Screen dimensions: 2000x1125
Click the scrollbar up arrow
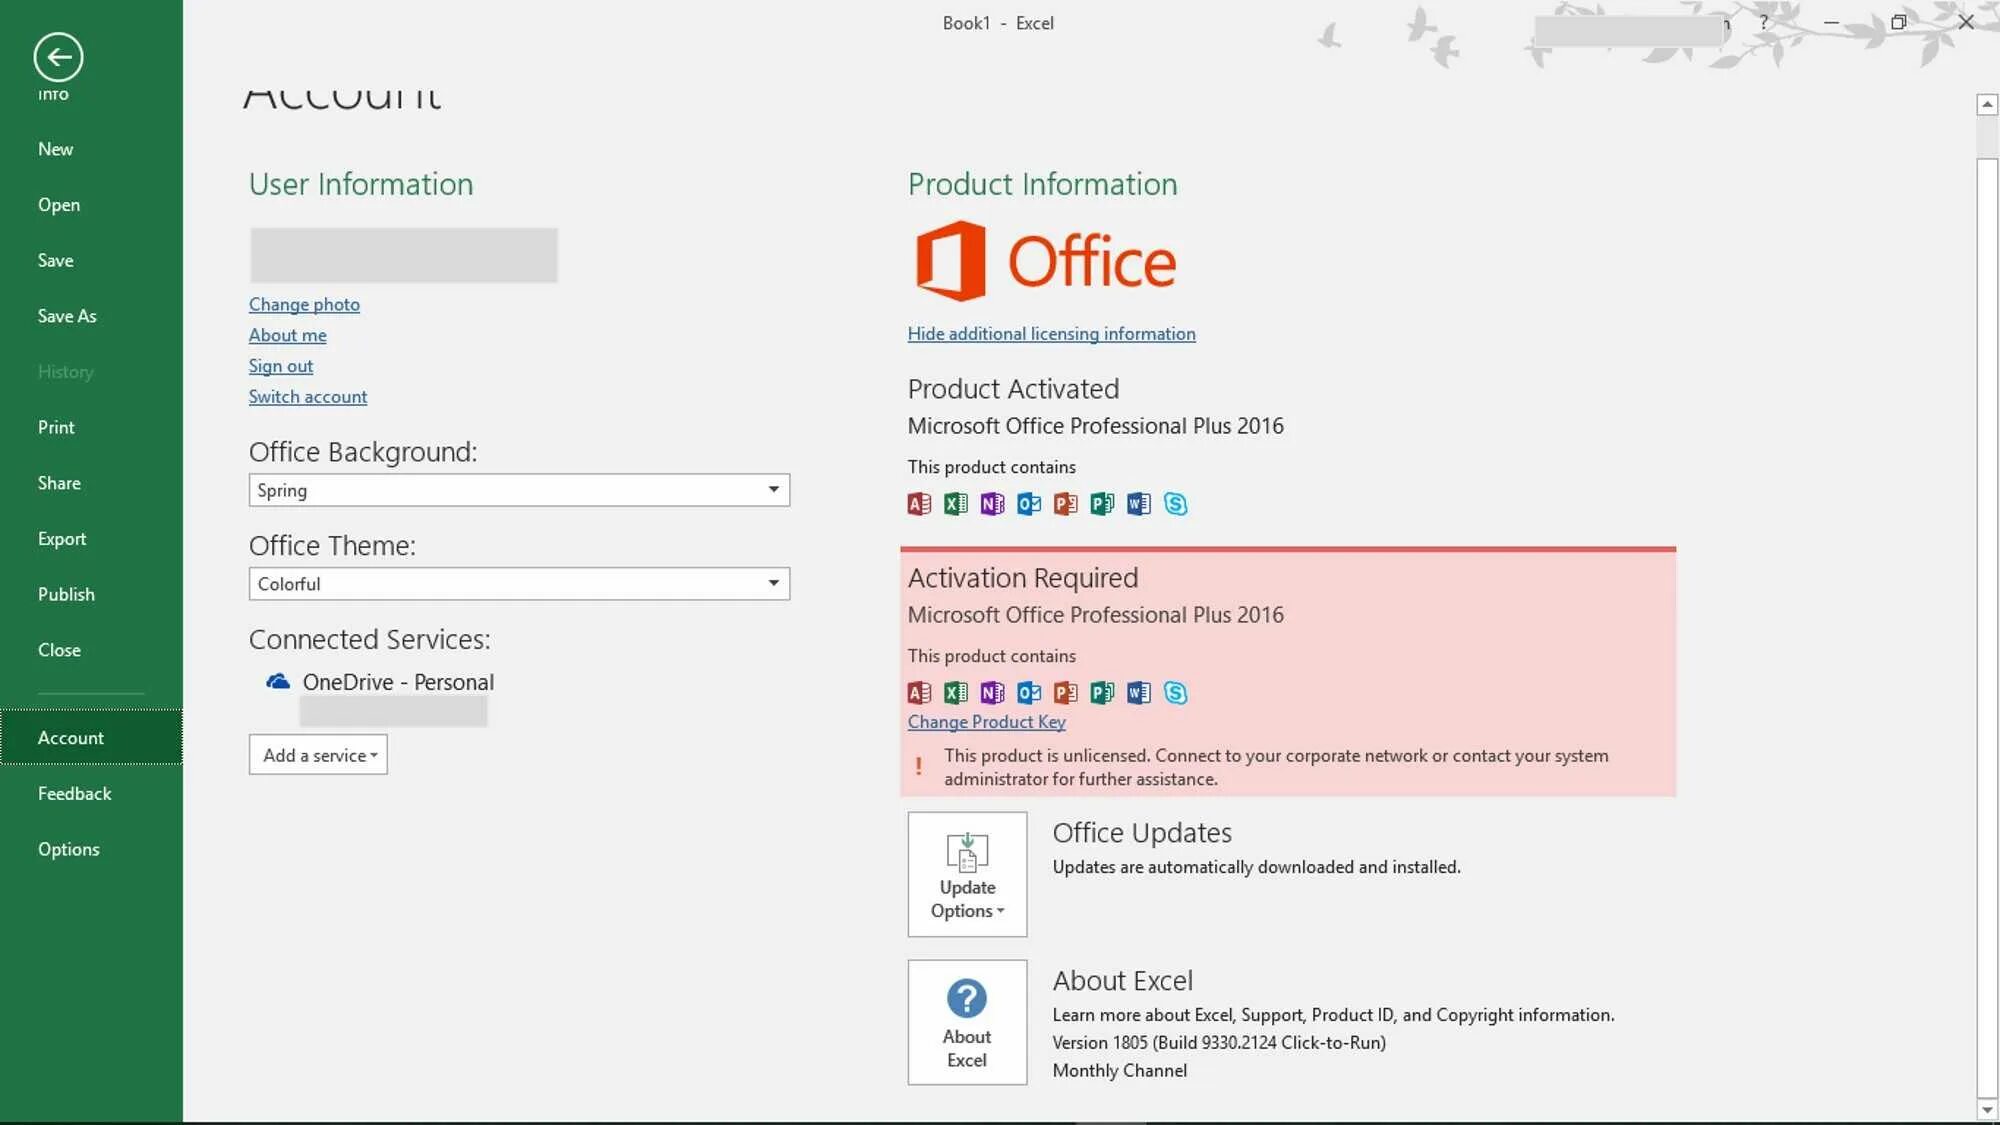[x=1987, y=105]
